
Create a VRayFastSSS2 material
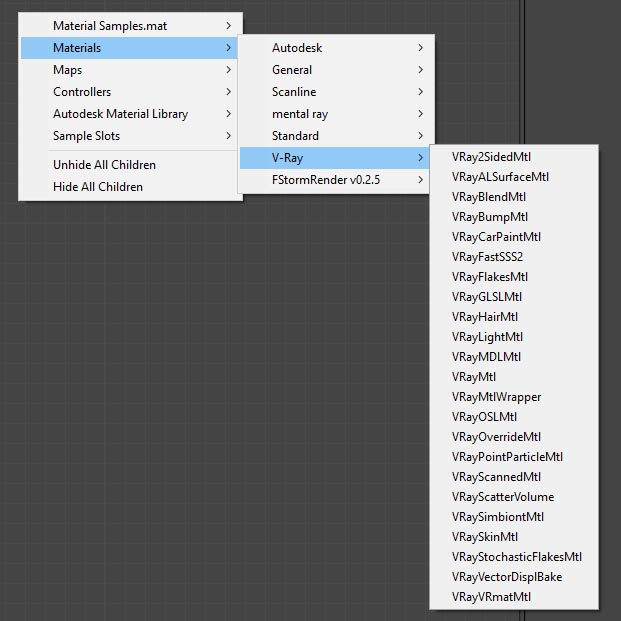coord(514,257)
